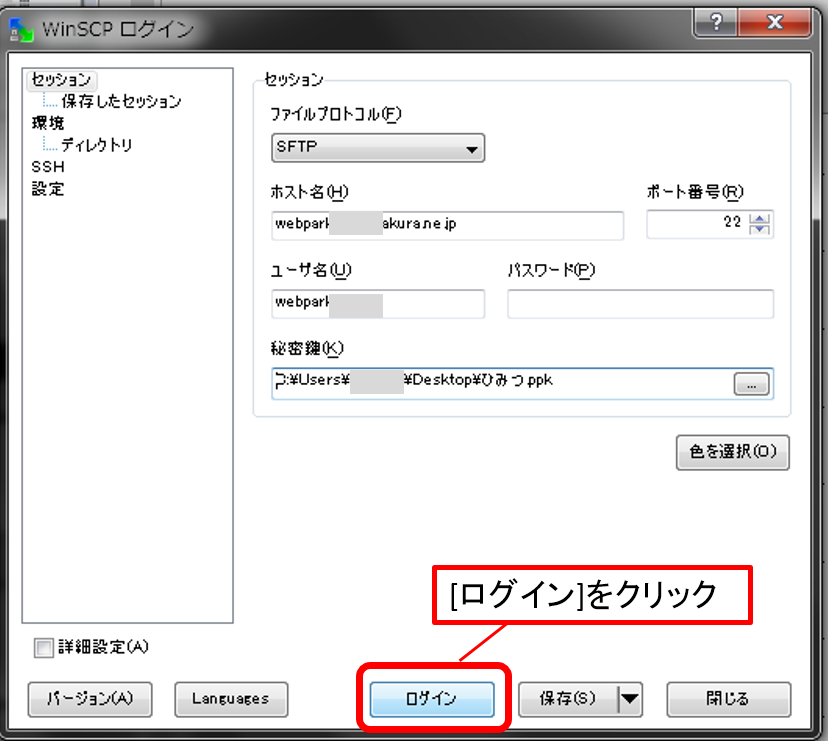Image resolution: width=828 pixels, height=741 pixels.
Task: Click the 保存 button
Action: click(568, 699)
